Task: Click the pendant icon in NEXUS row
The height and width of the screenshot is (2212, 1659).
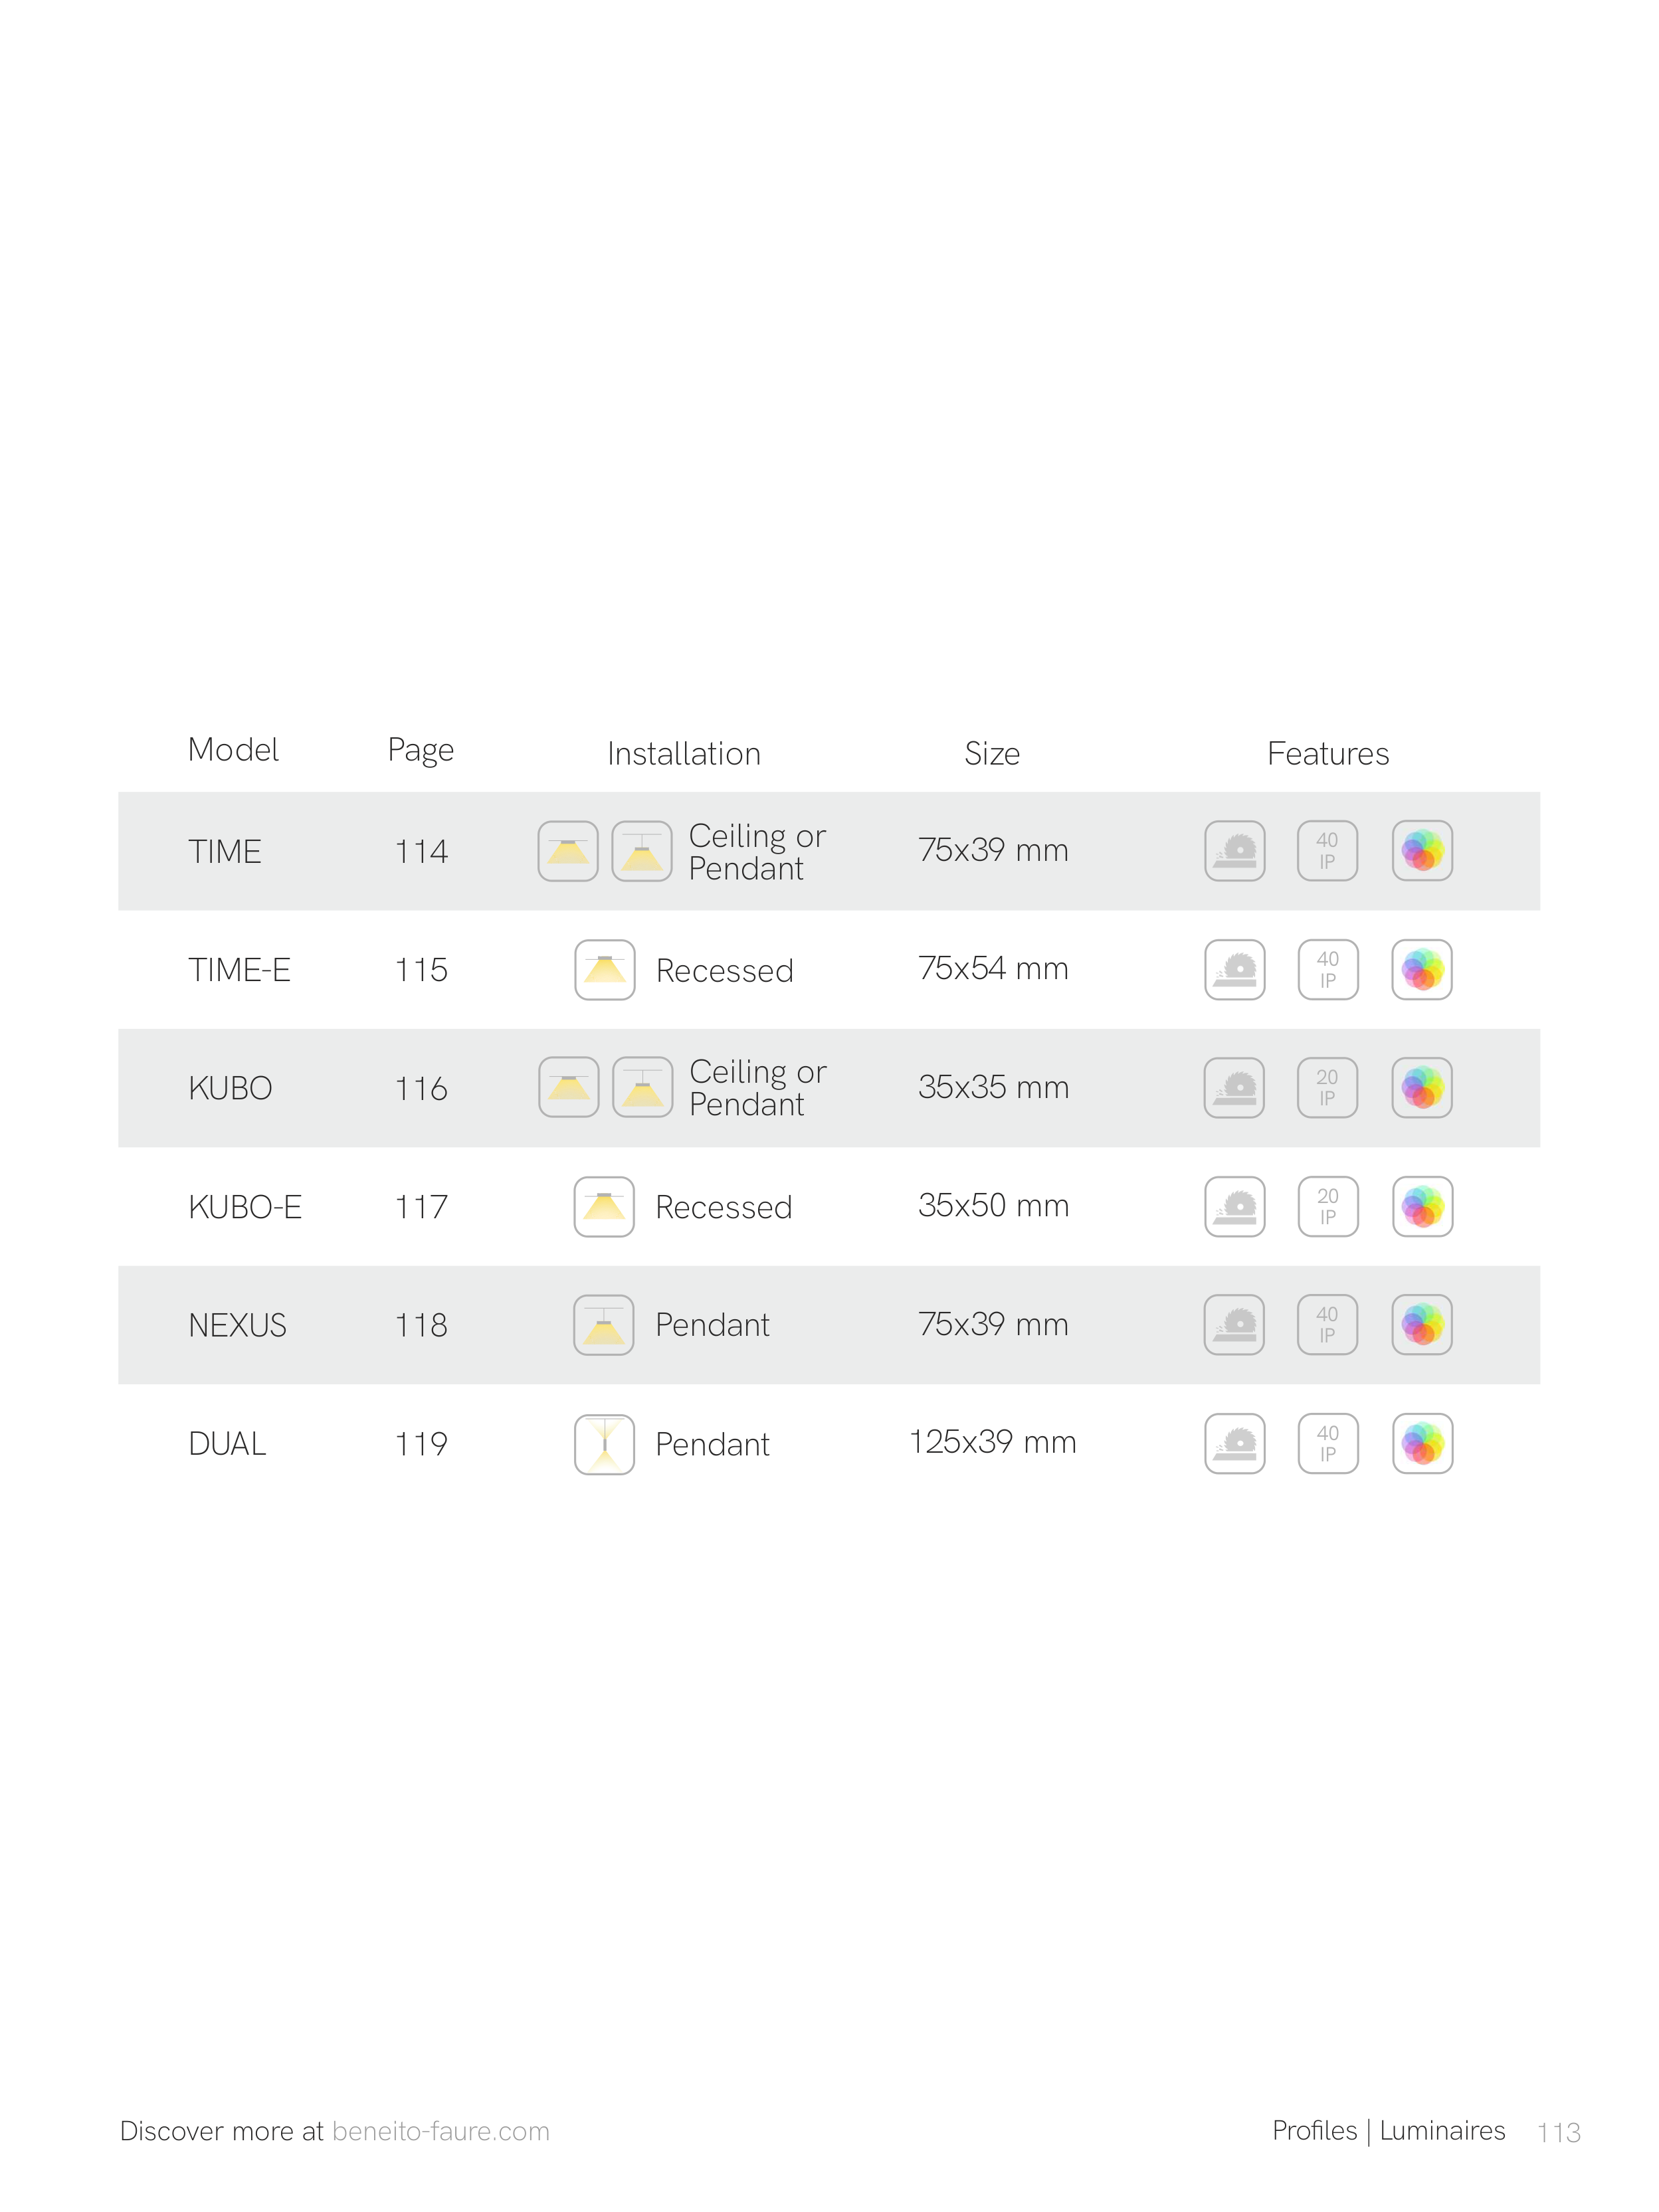Action: coord(603,1325)
